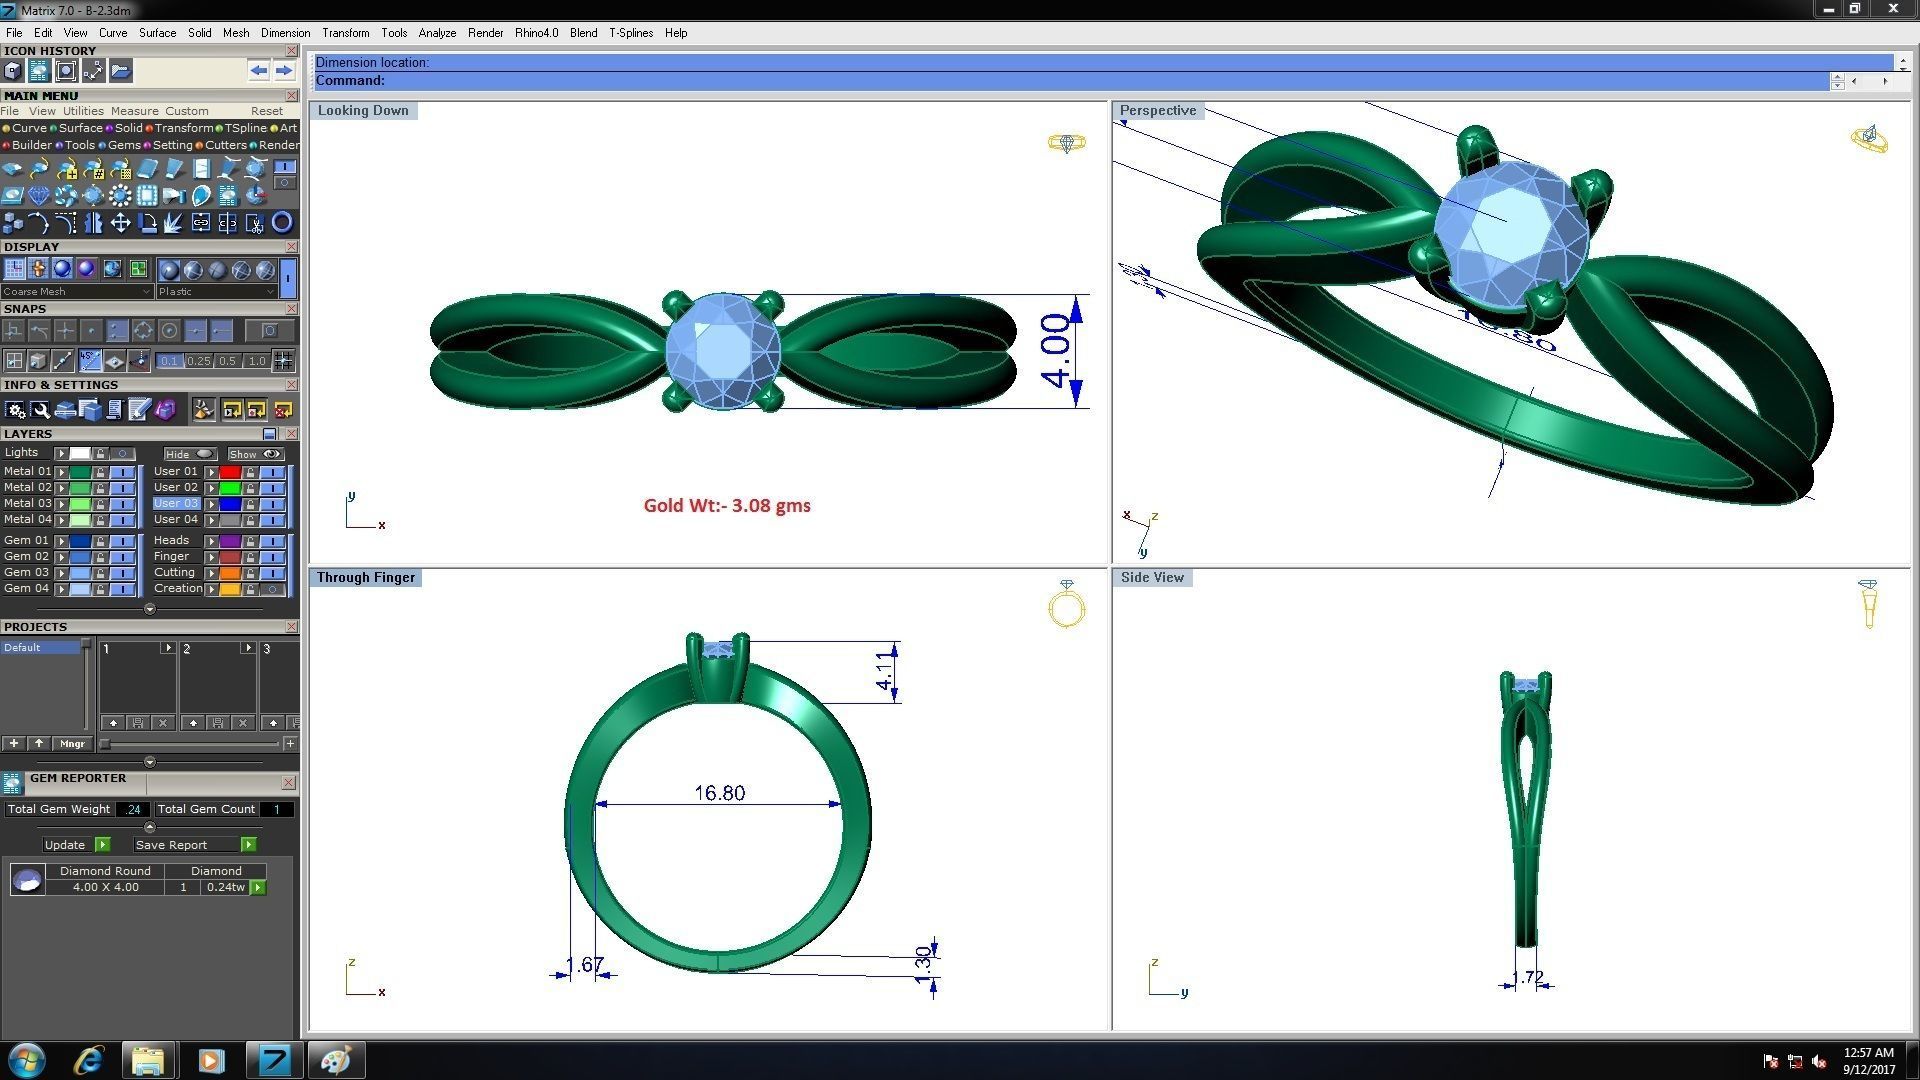
Task: Click the User 02 green color swatch
Action: [x=230, y=488]
